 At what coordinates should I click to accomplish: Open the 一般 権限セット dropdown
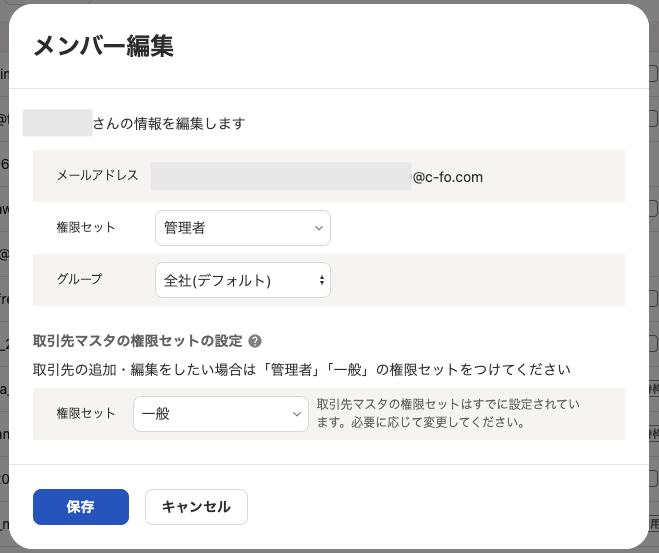point(221,414)
